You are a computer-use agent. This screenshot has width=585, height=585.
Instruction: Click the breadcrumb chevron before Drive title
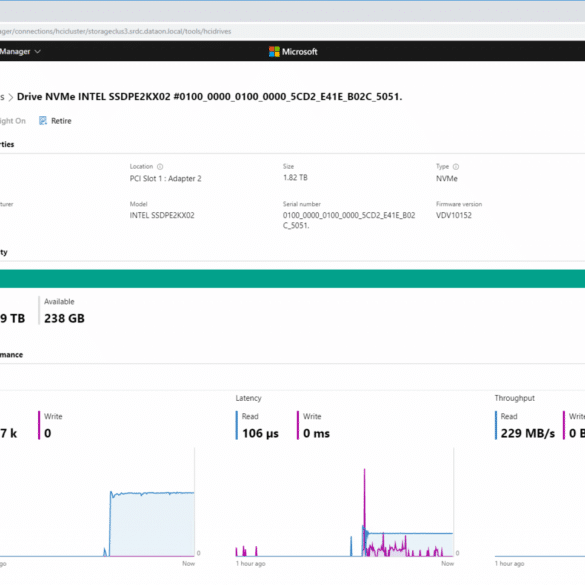tap(11, 97)
